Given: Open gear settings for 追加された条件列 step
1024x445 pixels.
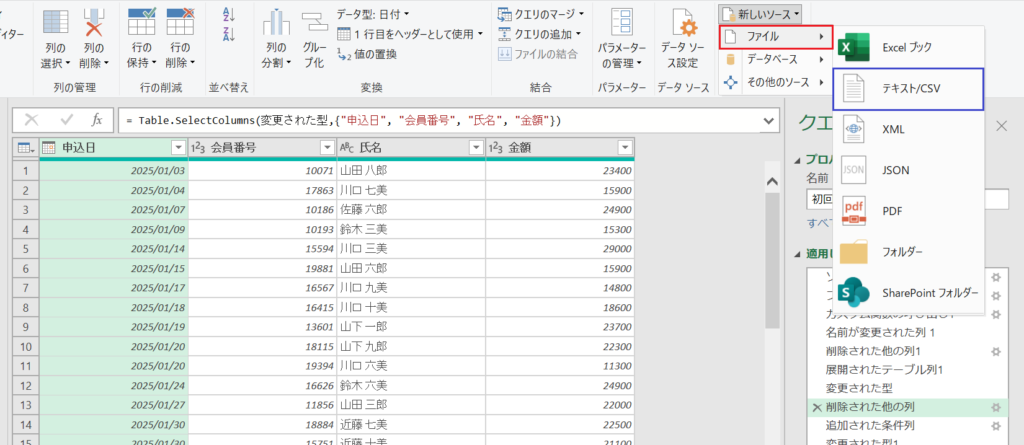Looking at the screenshot, I should [x=996, y=426].
